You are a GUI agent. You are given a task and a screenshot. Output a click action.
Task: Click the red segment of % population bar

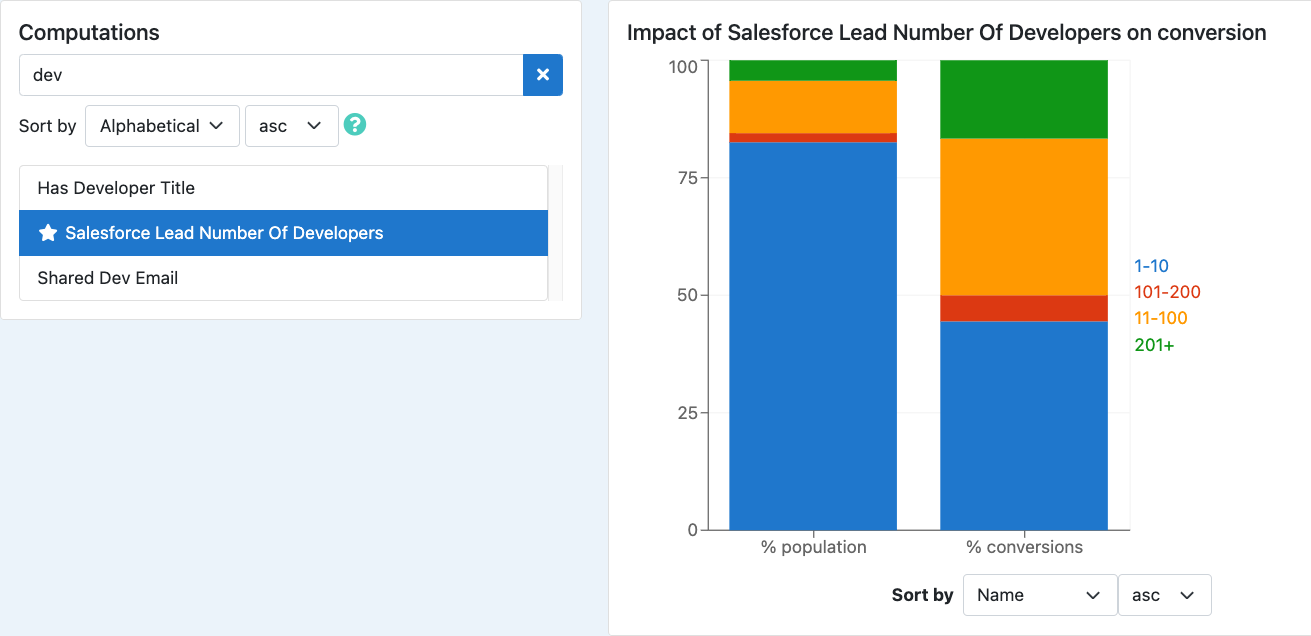click(813, 138)
